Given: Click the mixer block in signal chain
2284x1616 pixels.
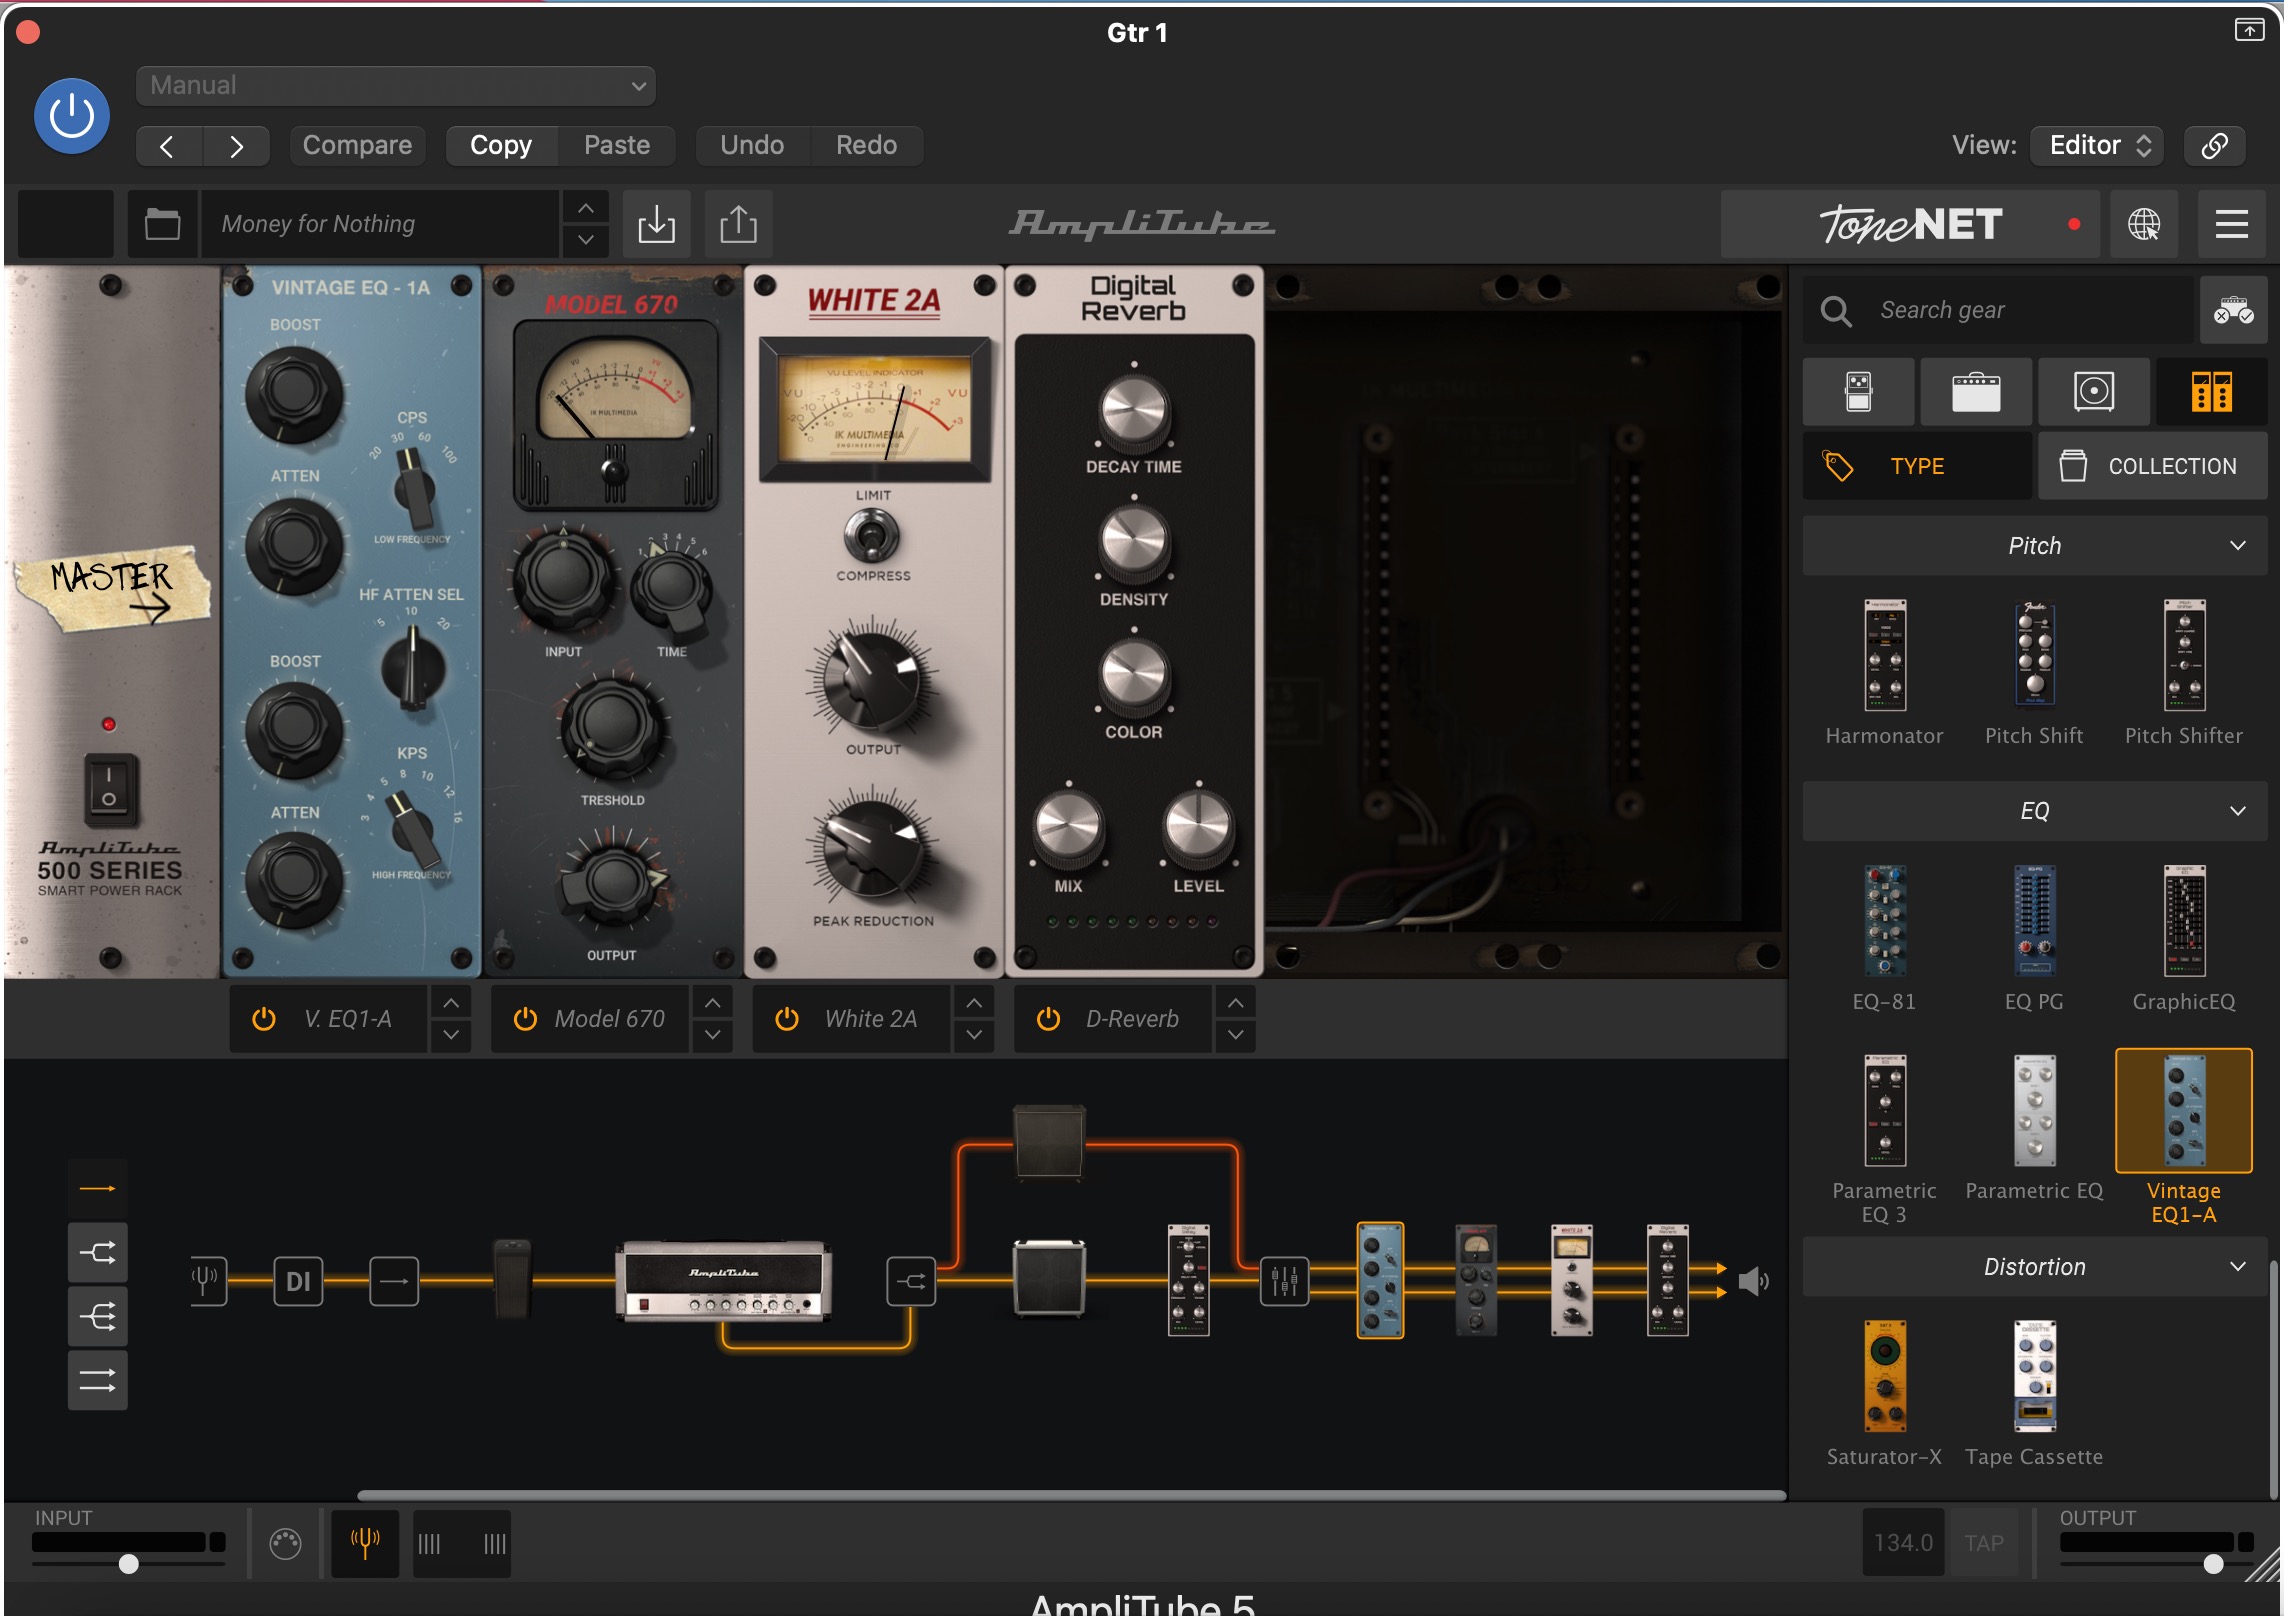Looking at the screenshot, I should pyautogui.click(x=1284, y=1281).
